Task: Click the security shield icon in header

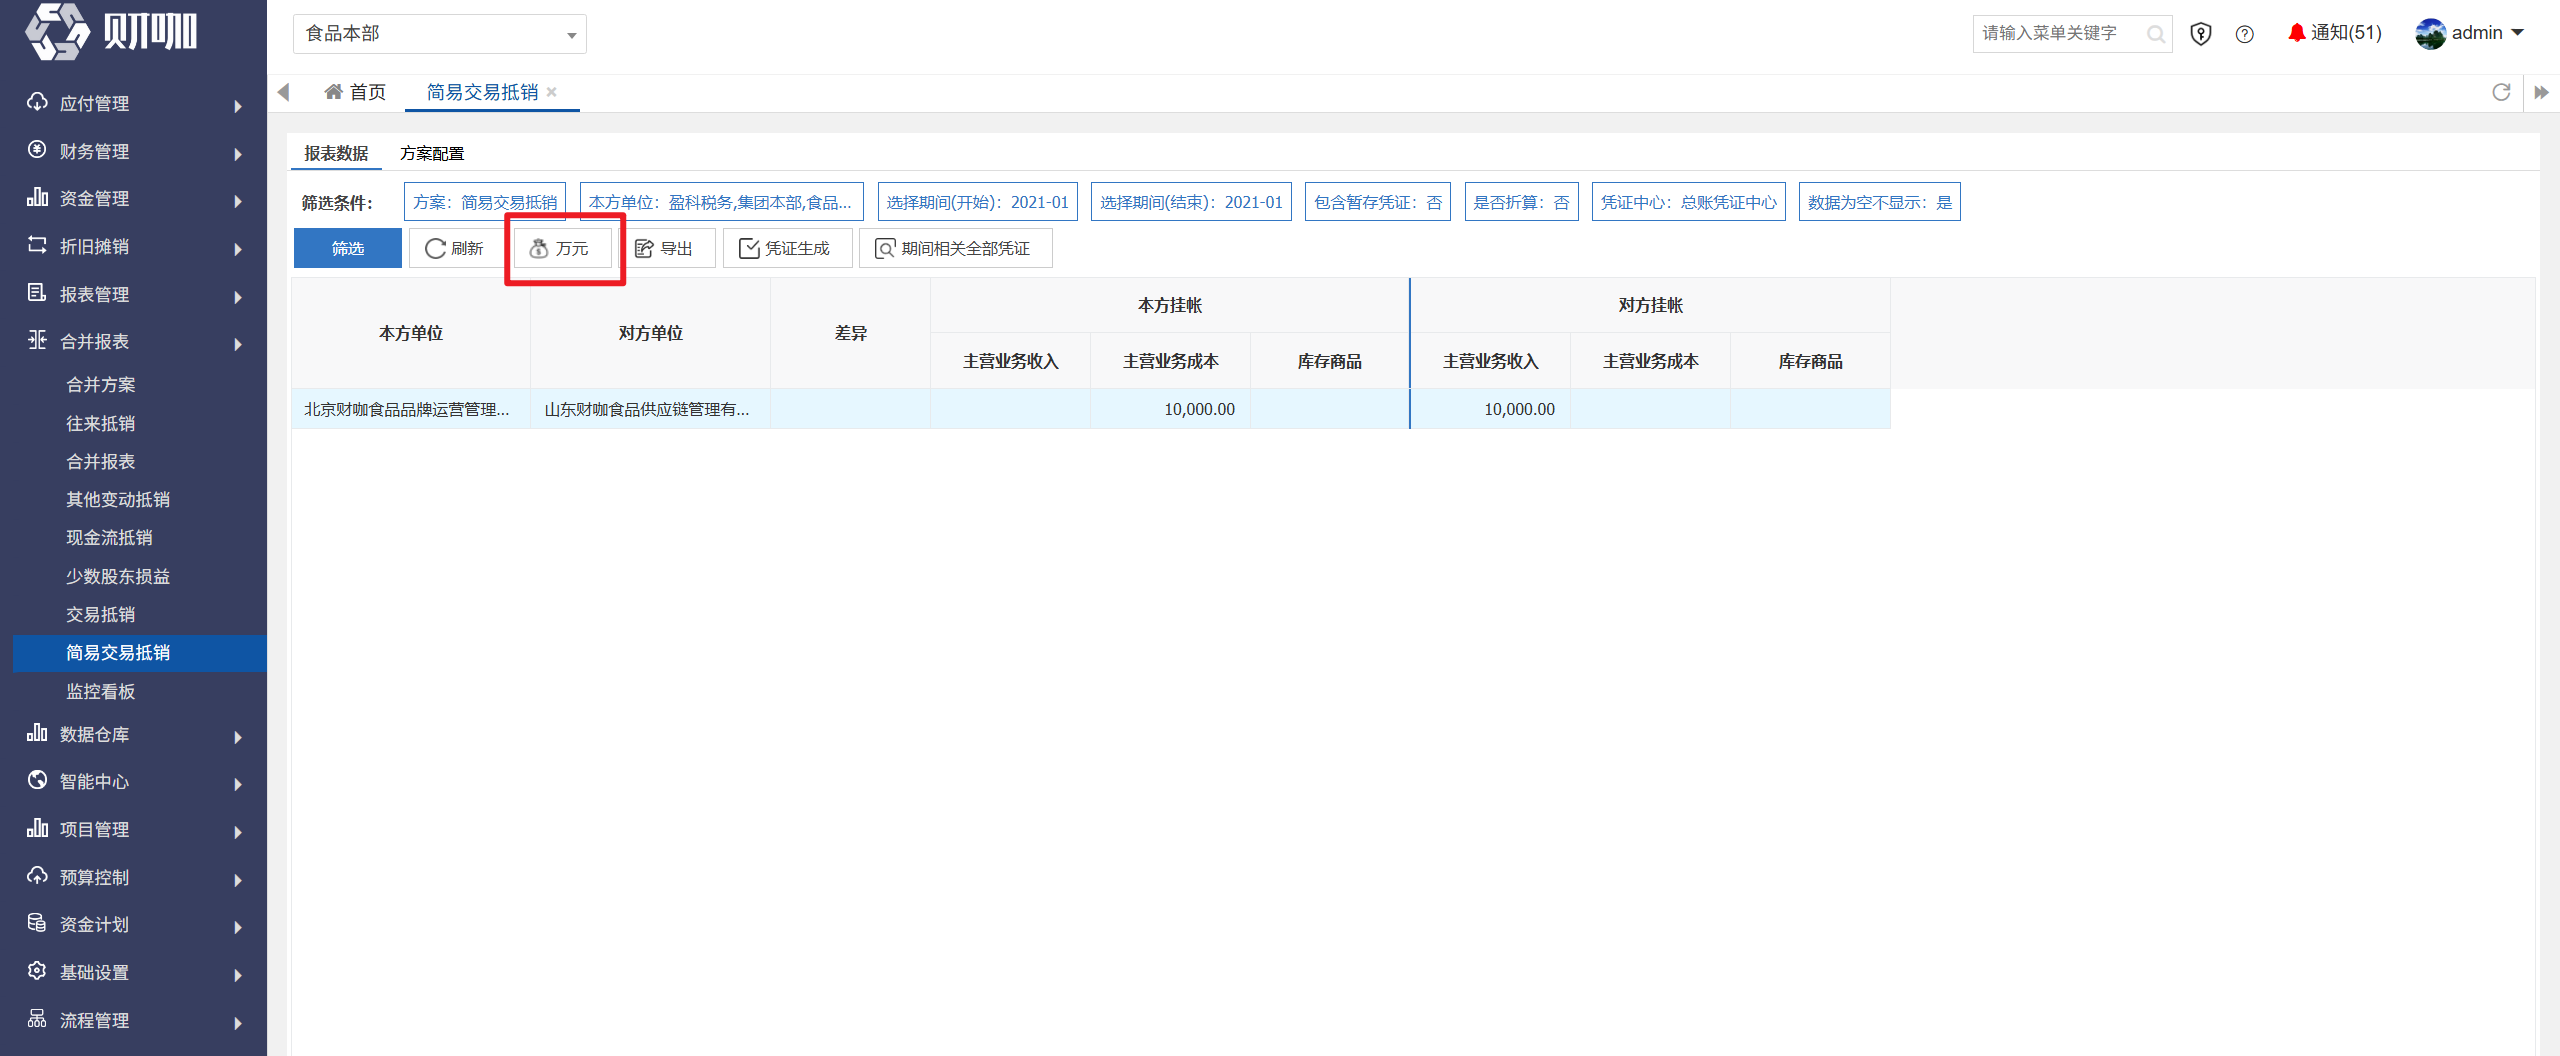Action: [x=2200, y=34]
